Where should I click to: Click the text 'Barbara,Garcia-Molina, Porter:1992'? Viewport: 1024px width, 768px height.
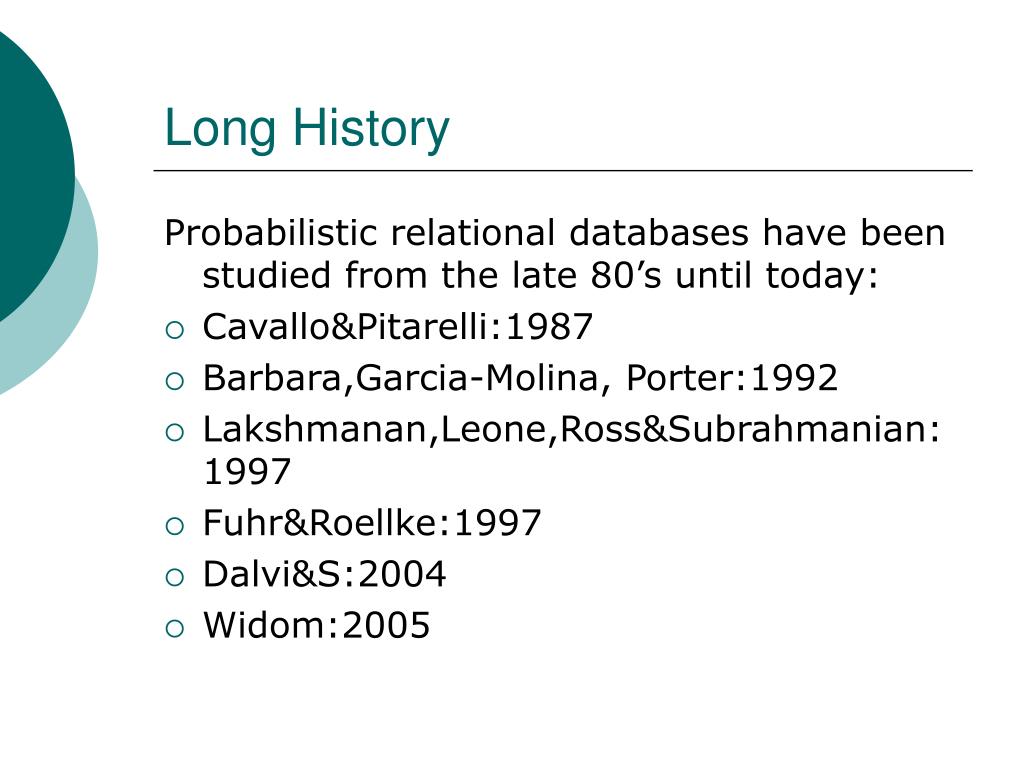(x=520, y=378)
